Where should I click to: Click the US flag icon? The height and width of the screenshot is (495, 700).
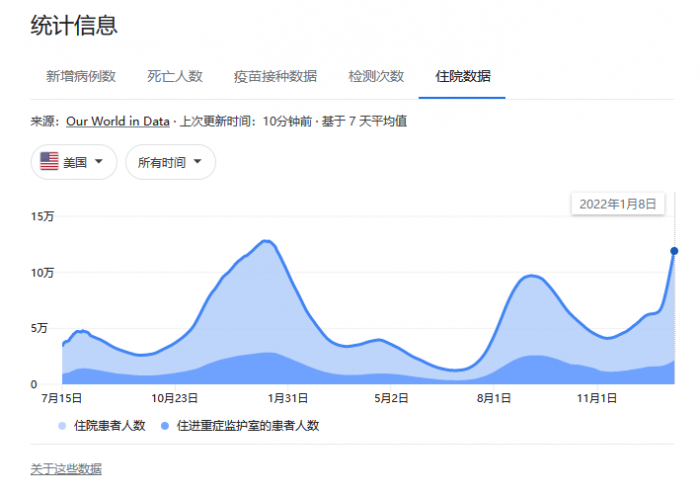coord(49,162)
